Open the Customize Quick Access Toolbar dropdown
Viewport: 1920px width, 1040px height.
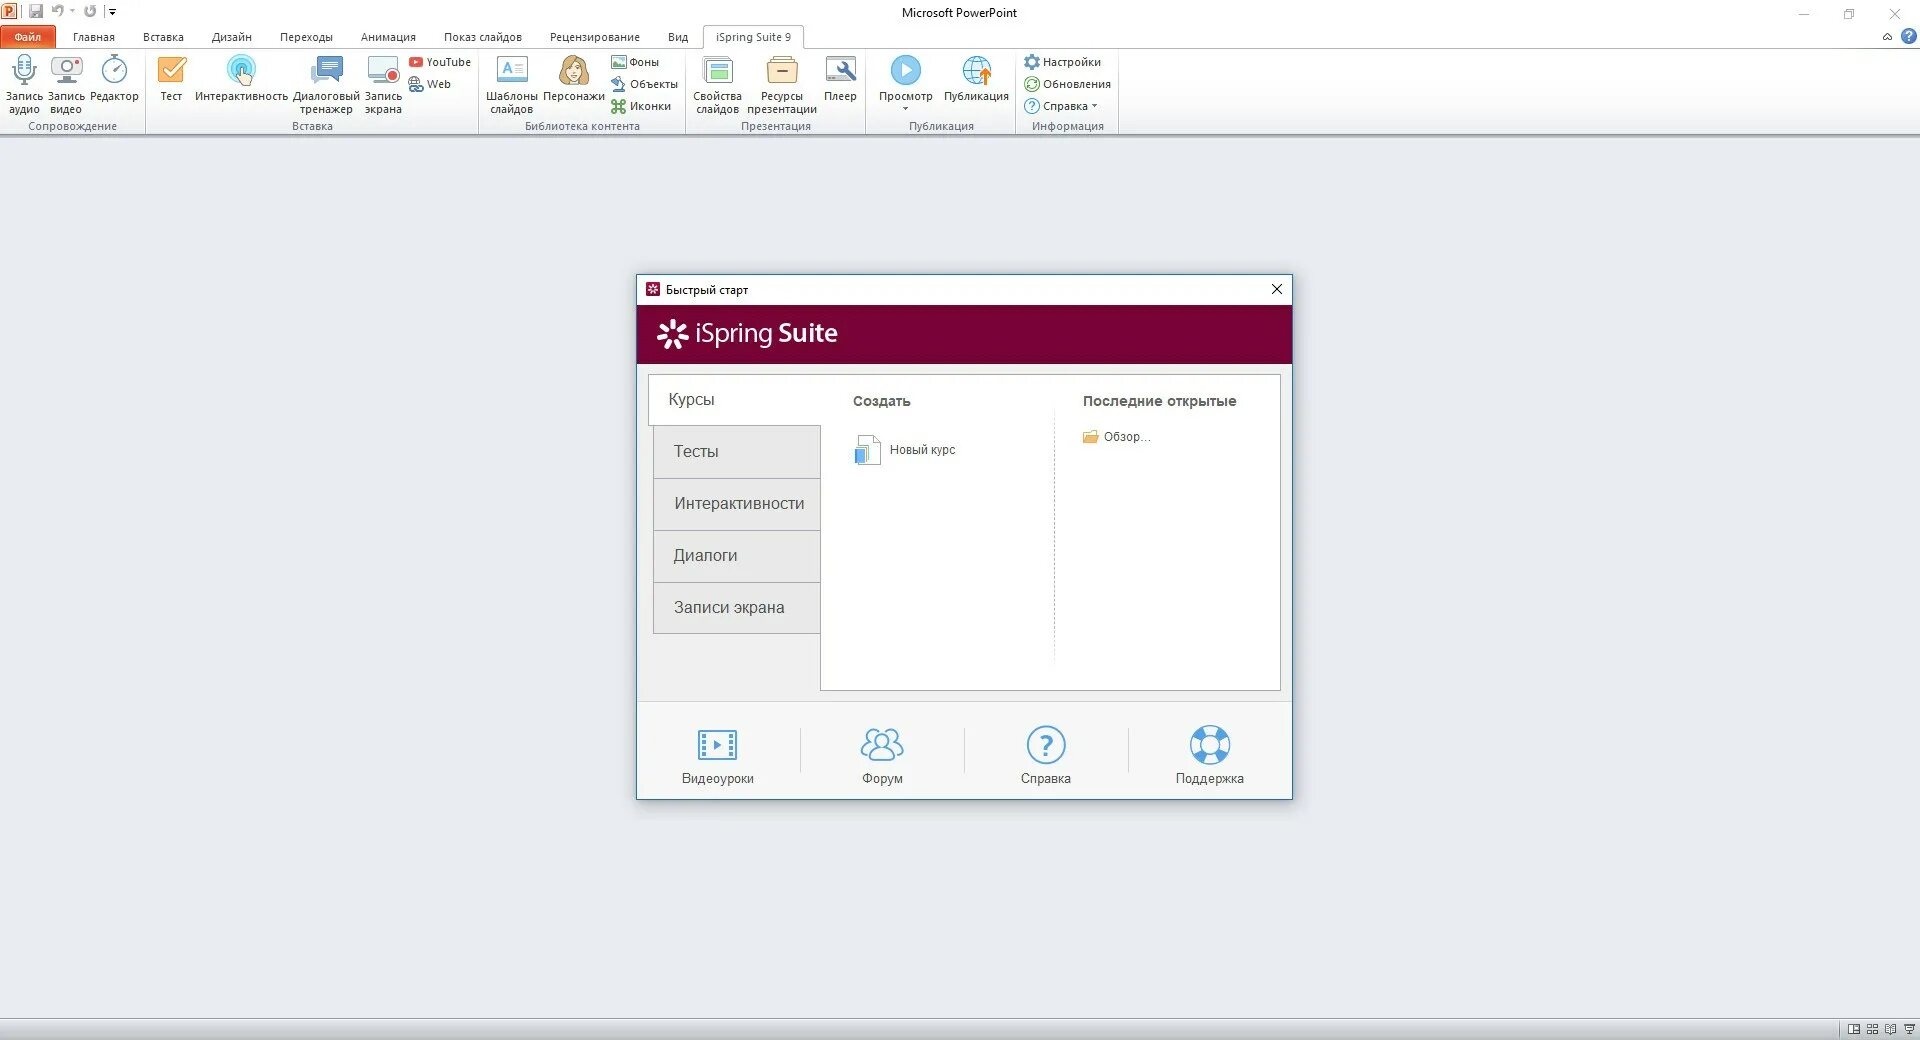click(112, 12)
